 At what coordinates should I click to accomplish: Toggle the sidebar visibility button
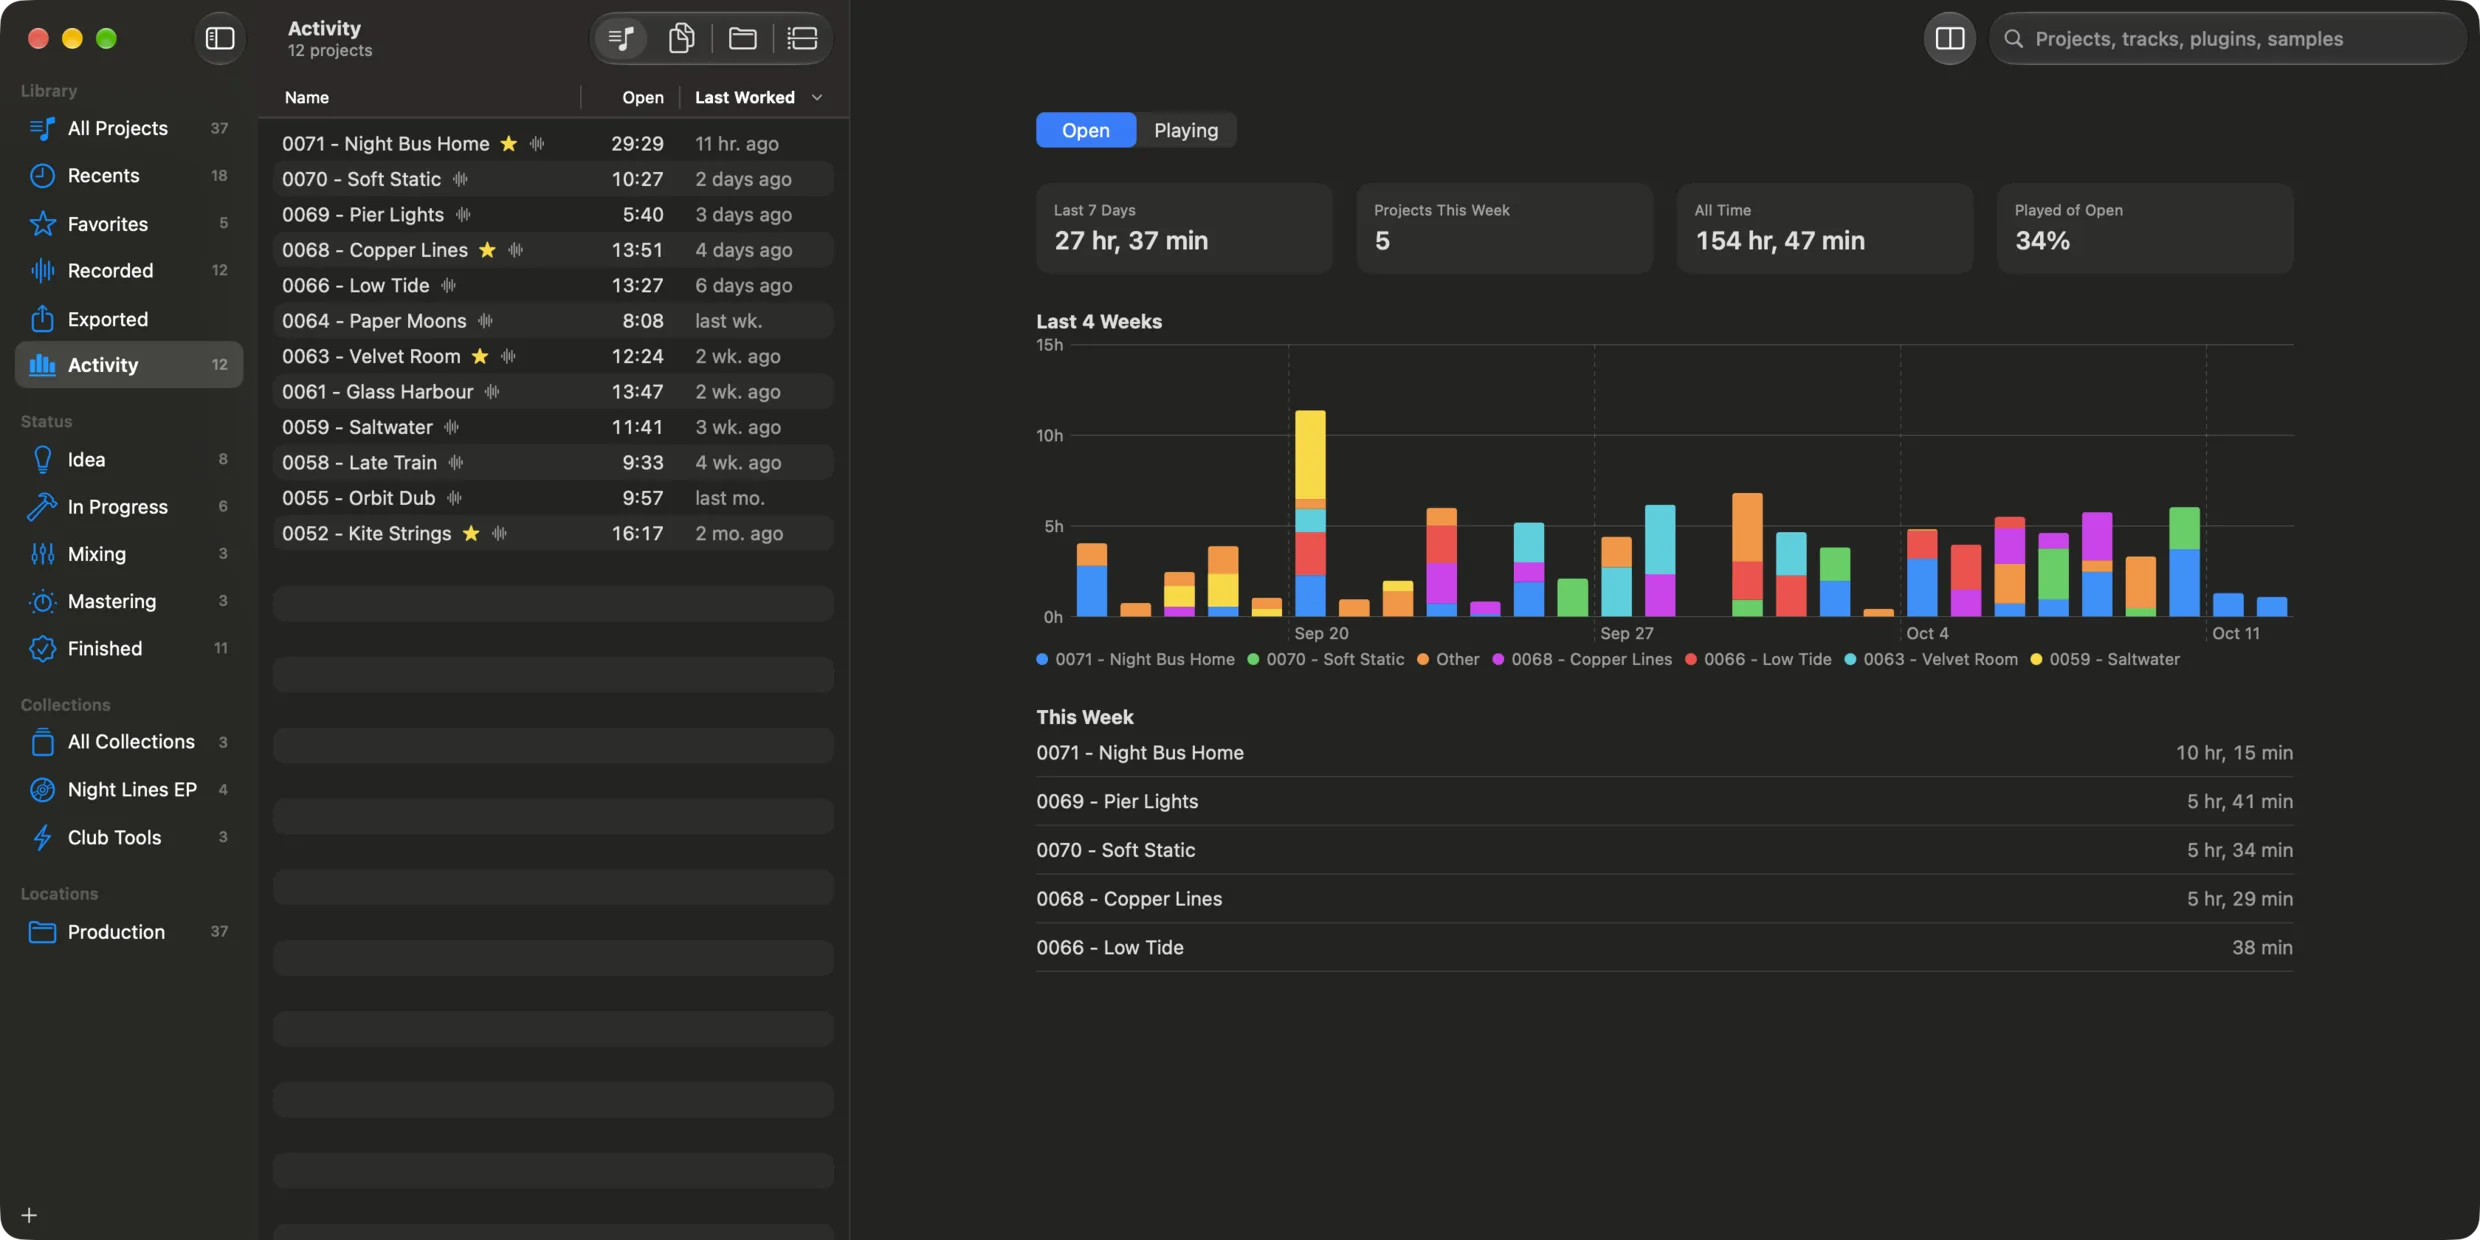pos(219,38)
